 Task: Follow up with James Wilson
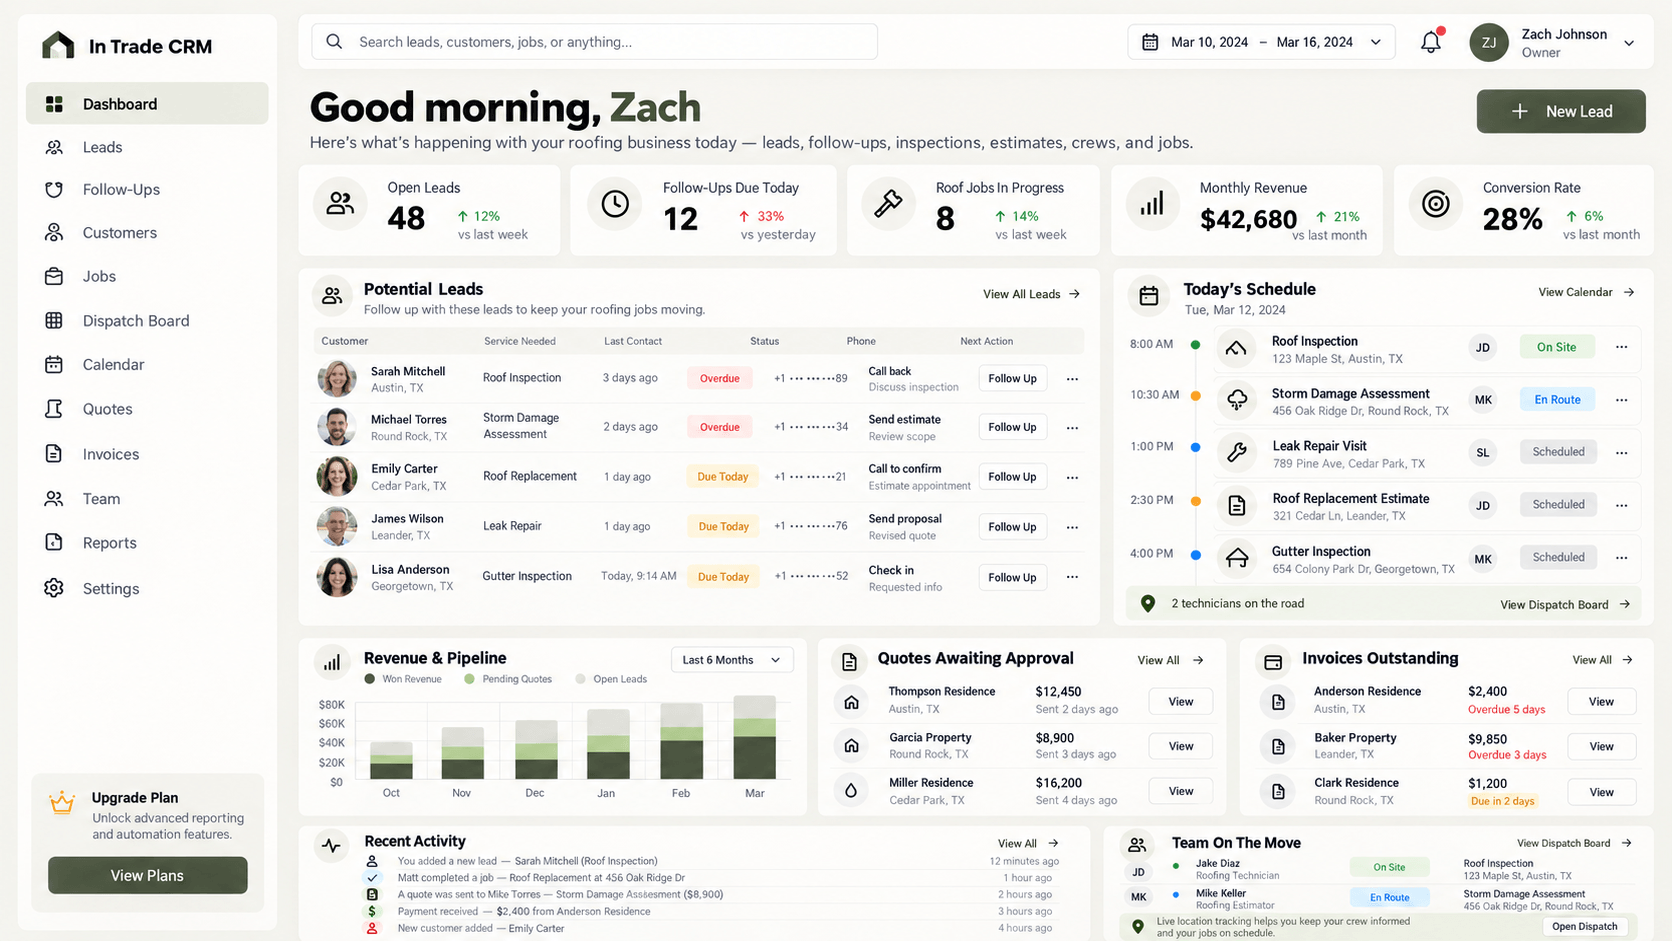click(1012, 527)
